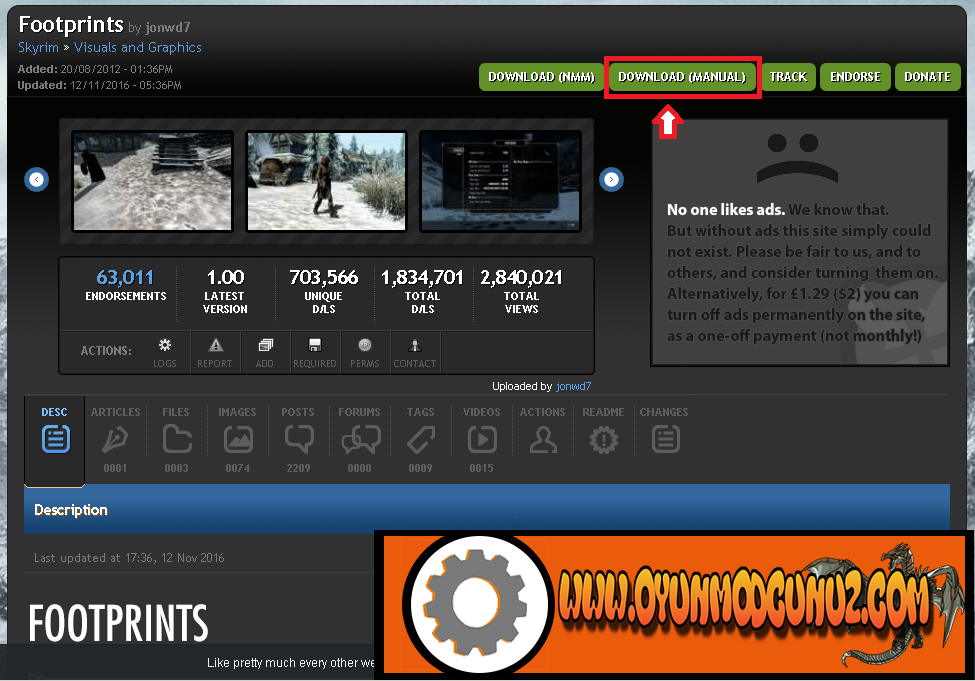Screen dimensions: 975x681
Task: Select the DESC tab
Action: tap(55, 440)
